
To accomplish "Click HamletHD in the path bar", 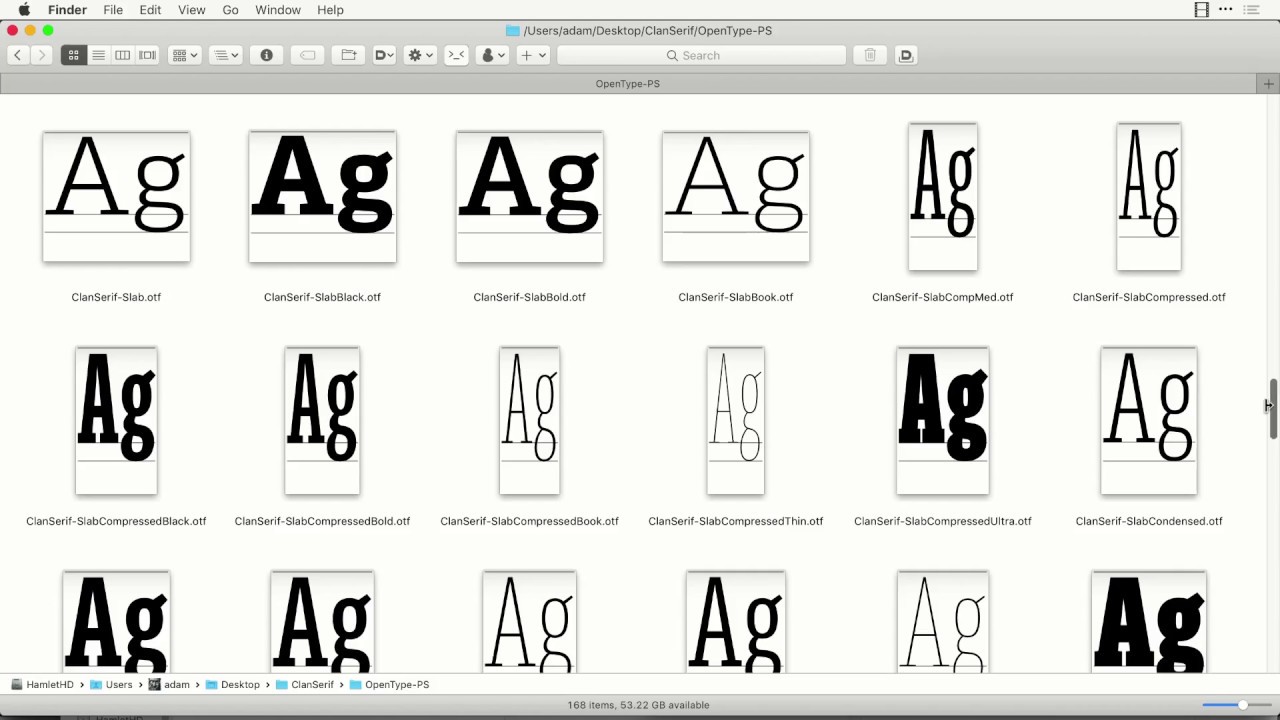I will click(42, 685).
